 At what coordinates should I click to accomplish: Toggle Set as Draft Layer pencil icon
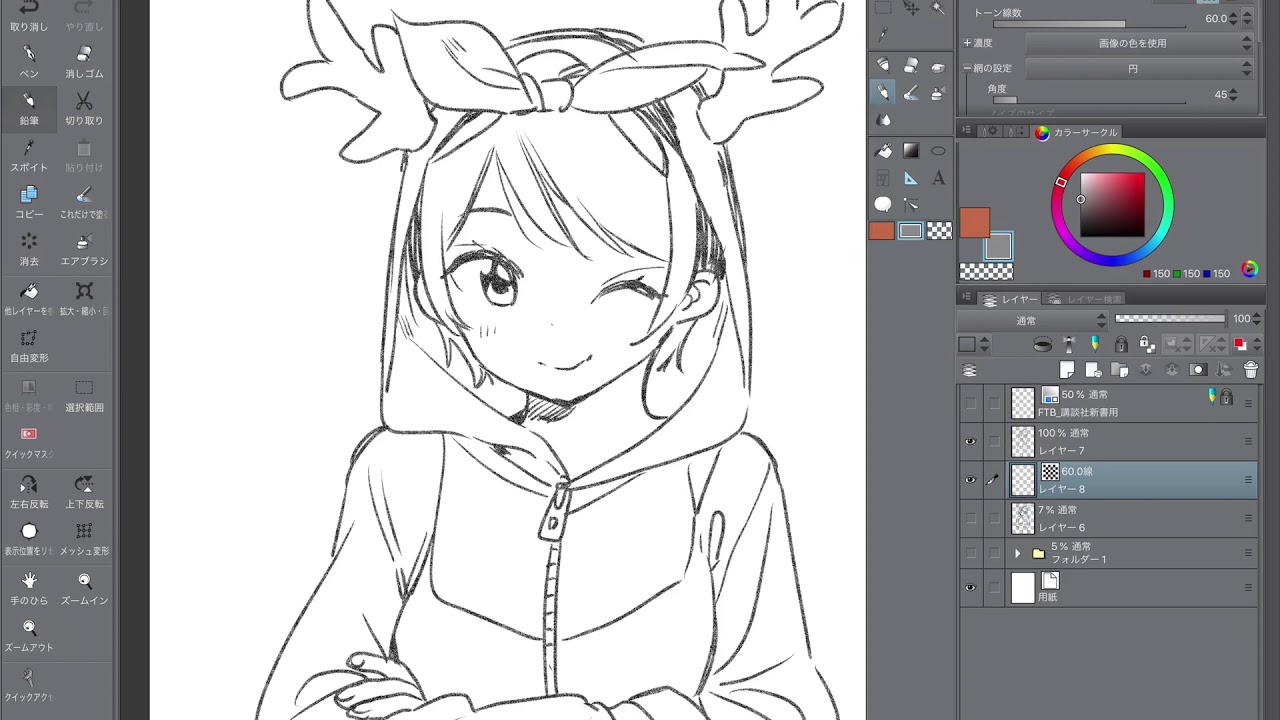(1095, 344)
